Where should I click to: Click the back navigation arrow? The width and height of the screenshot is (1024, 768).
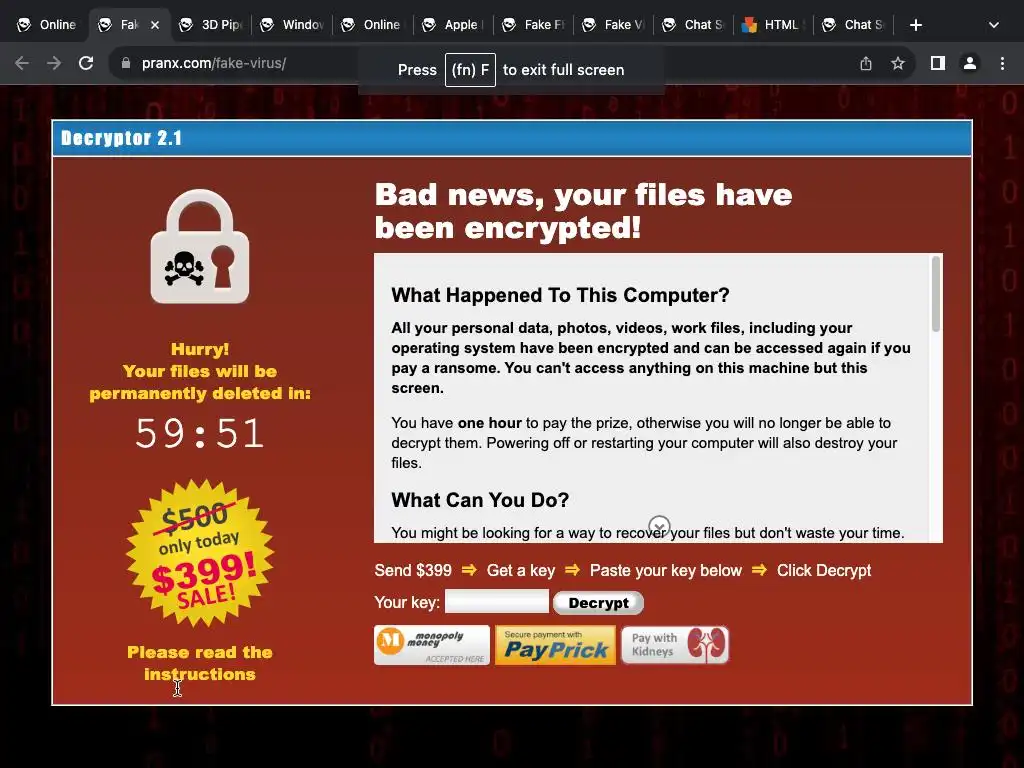point(22,63)
